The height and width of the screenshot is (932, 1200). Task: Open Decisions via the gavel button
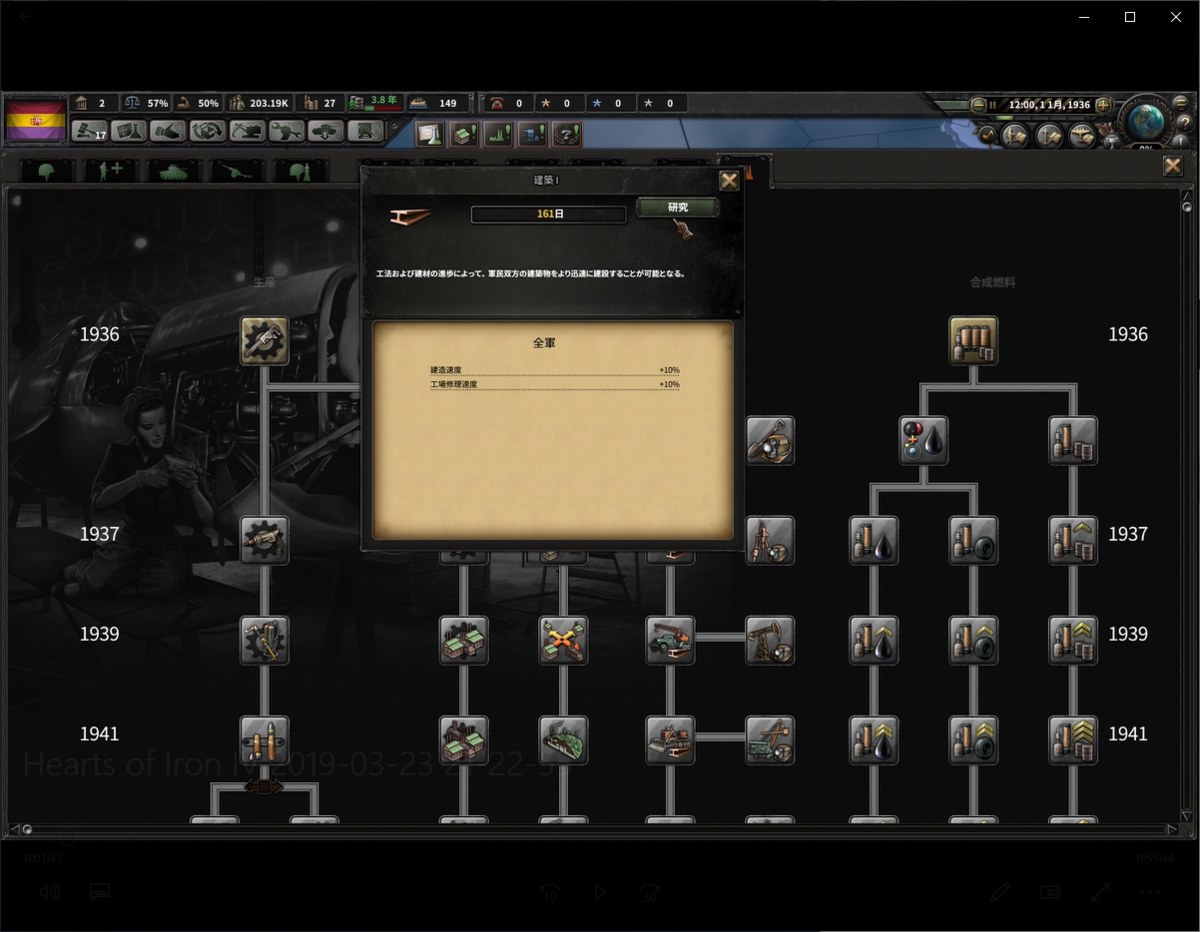(x=89, y=131)
